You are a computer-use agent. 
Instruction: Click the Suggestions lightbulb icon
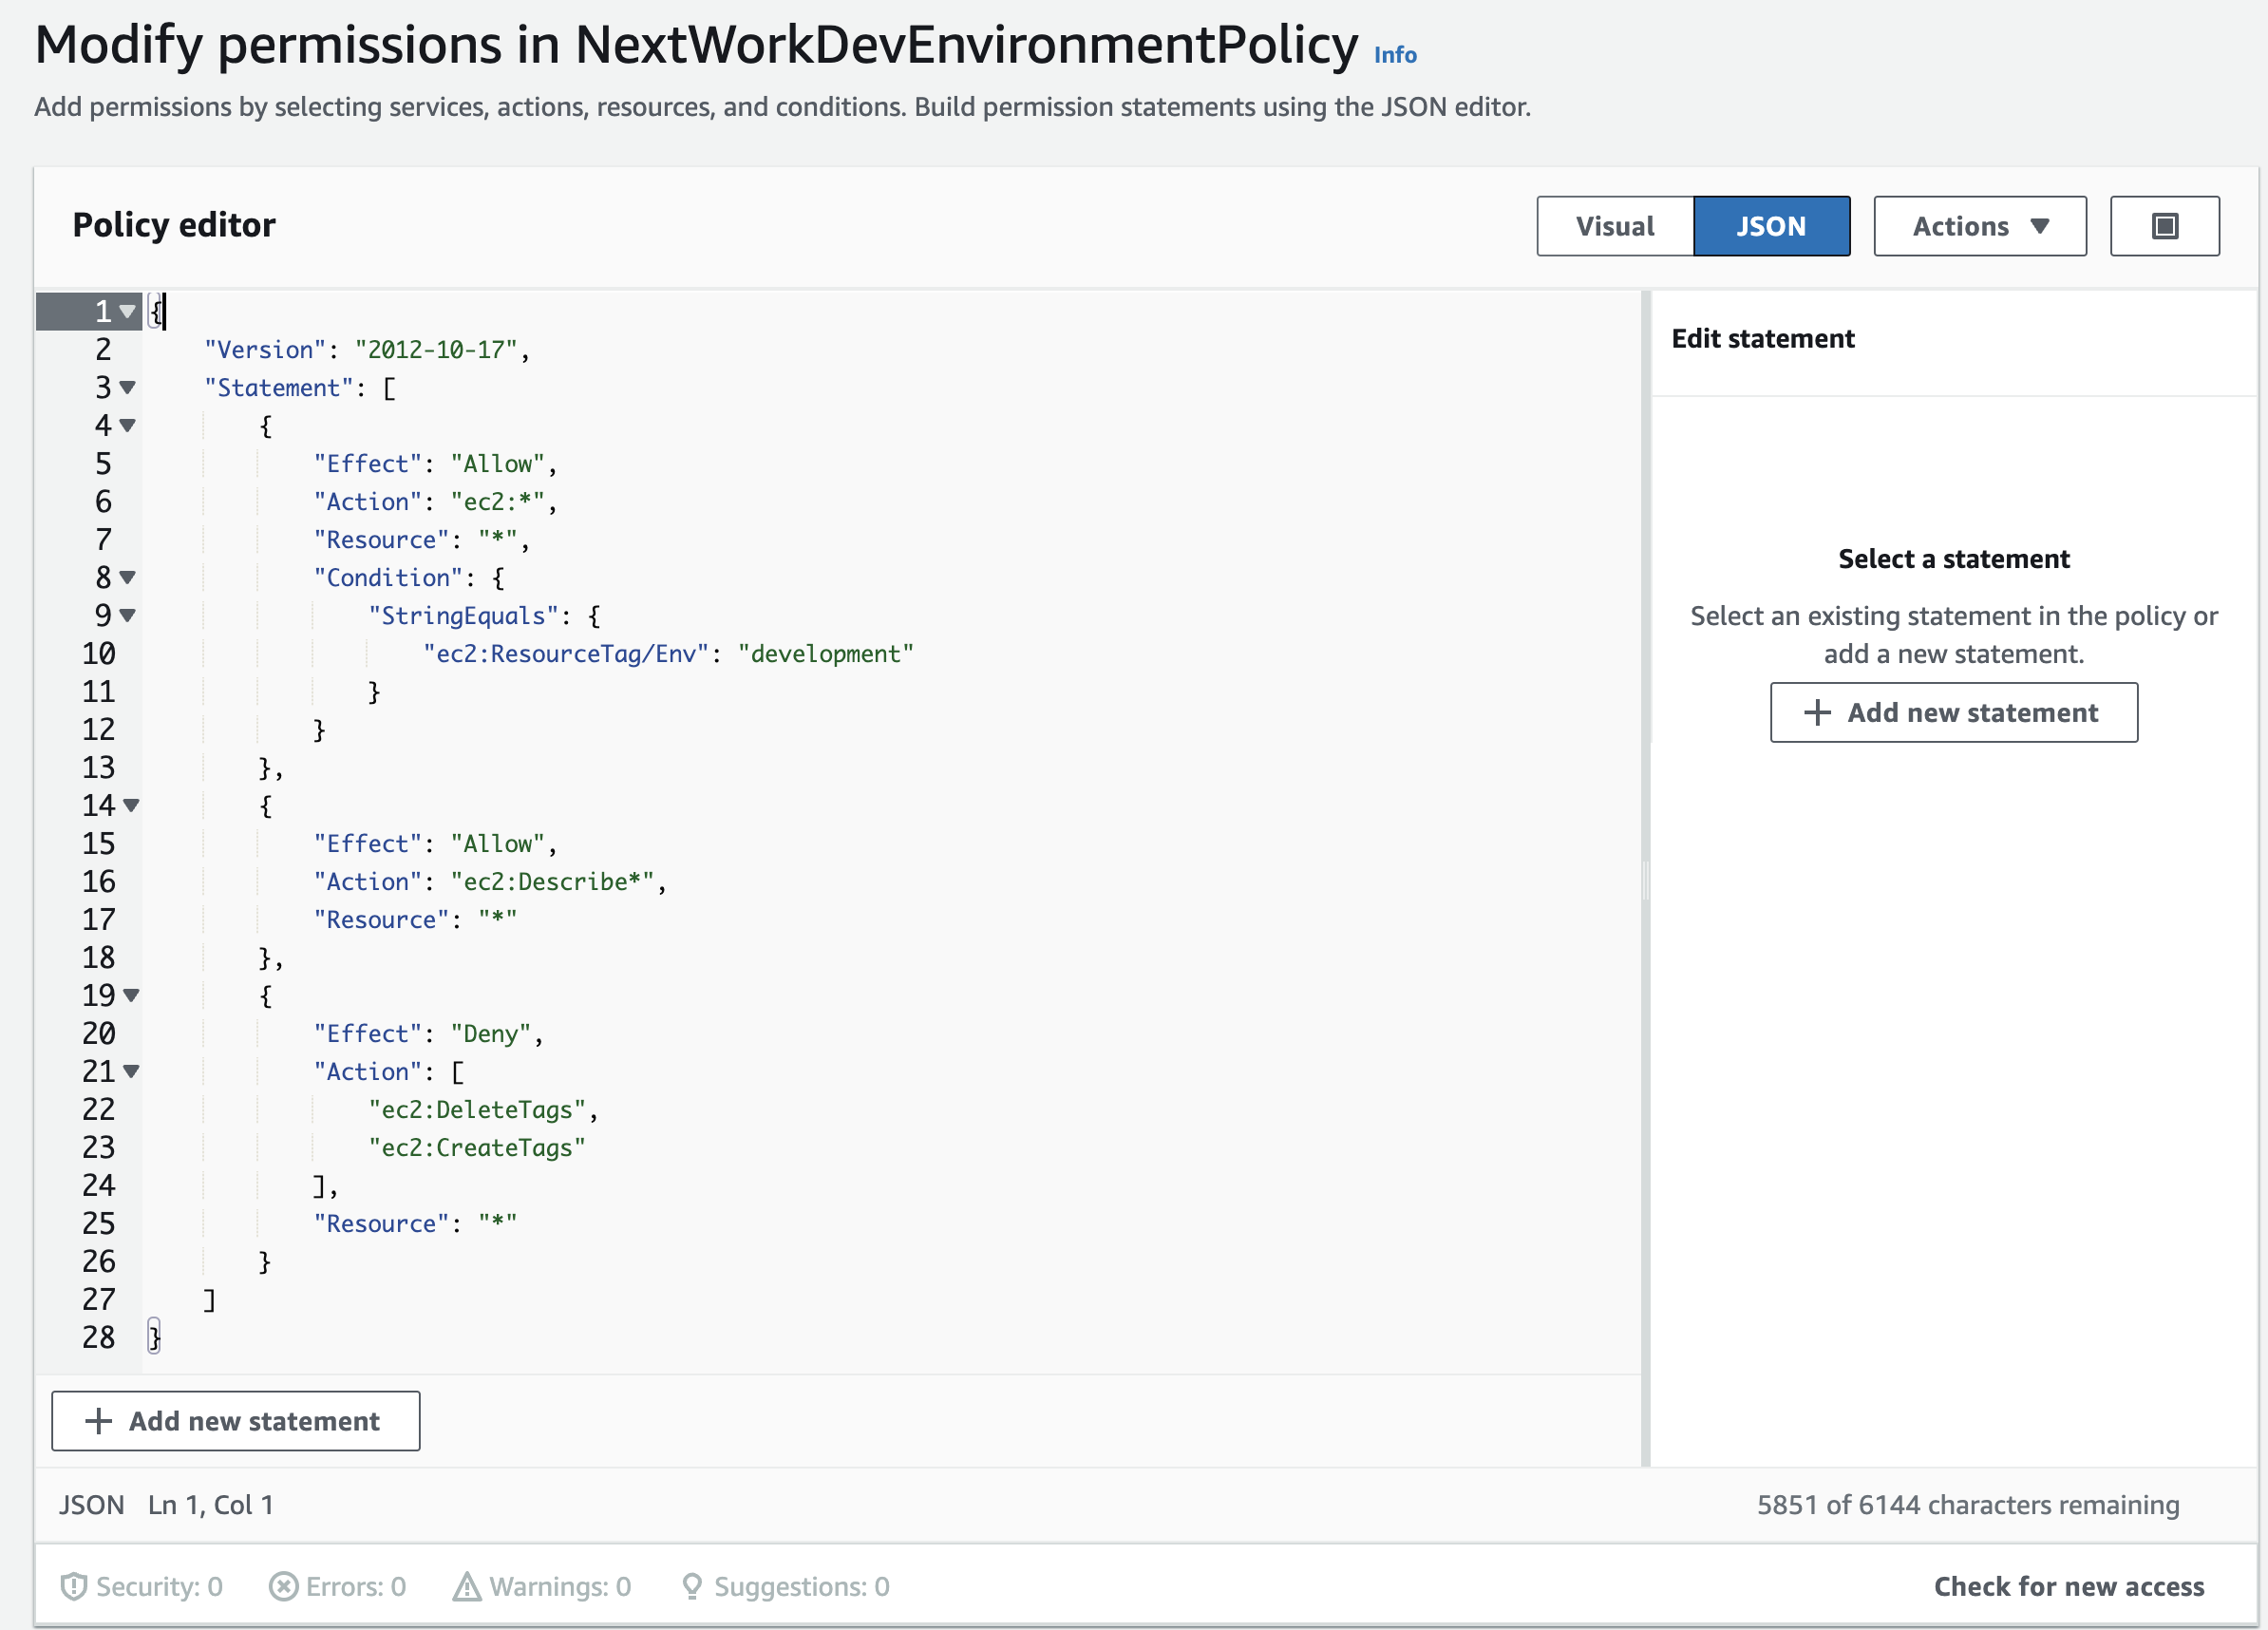tap(691, 1586)
